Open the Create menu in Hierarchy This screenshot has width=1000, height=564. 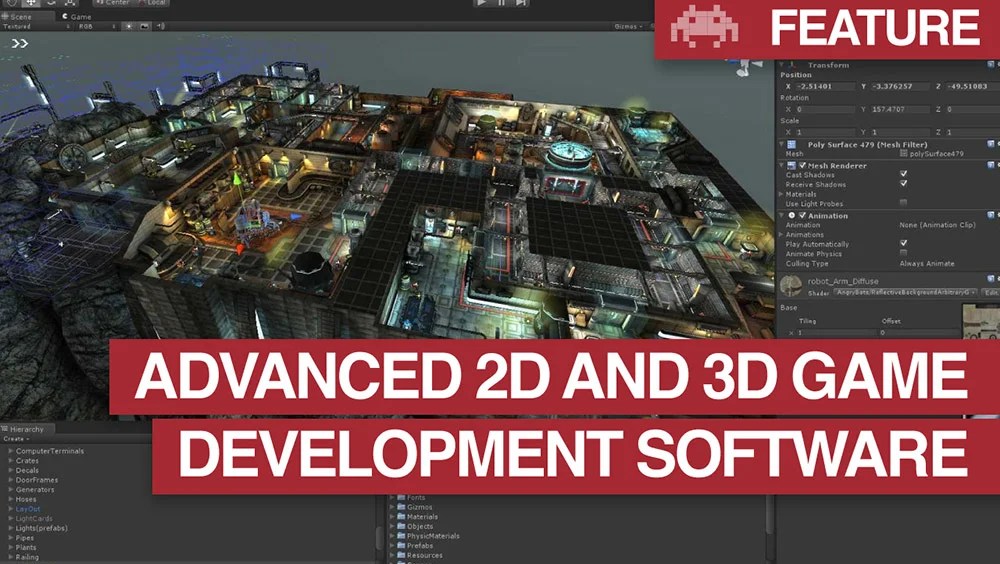click(x=16, y=439)
